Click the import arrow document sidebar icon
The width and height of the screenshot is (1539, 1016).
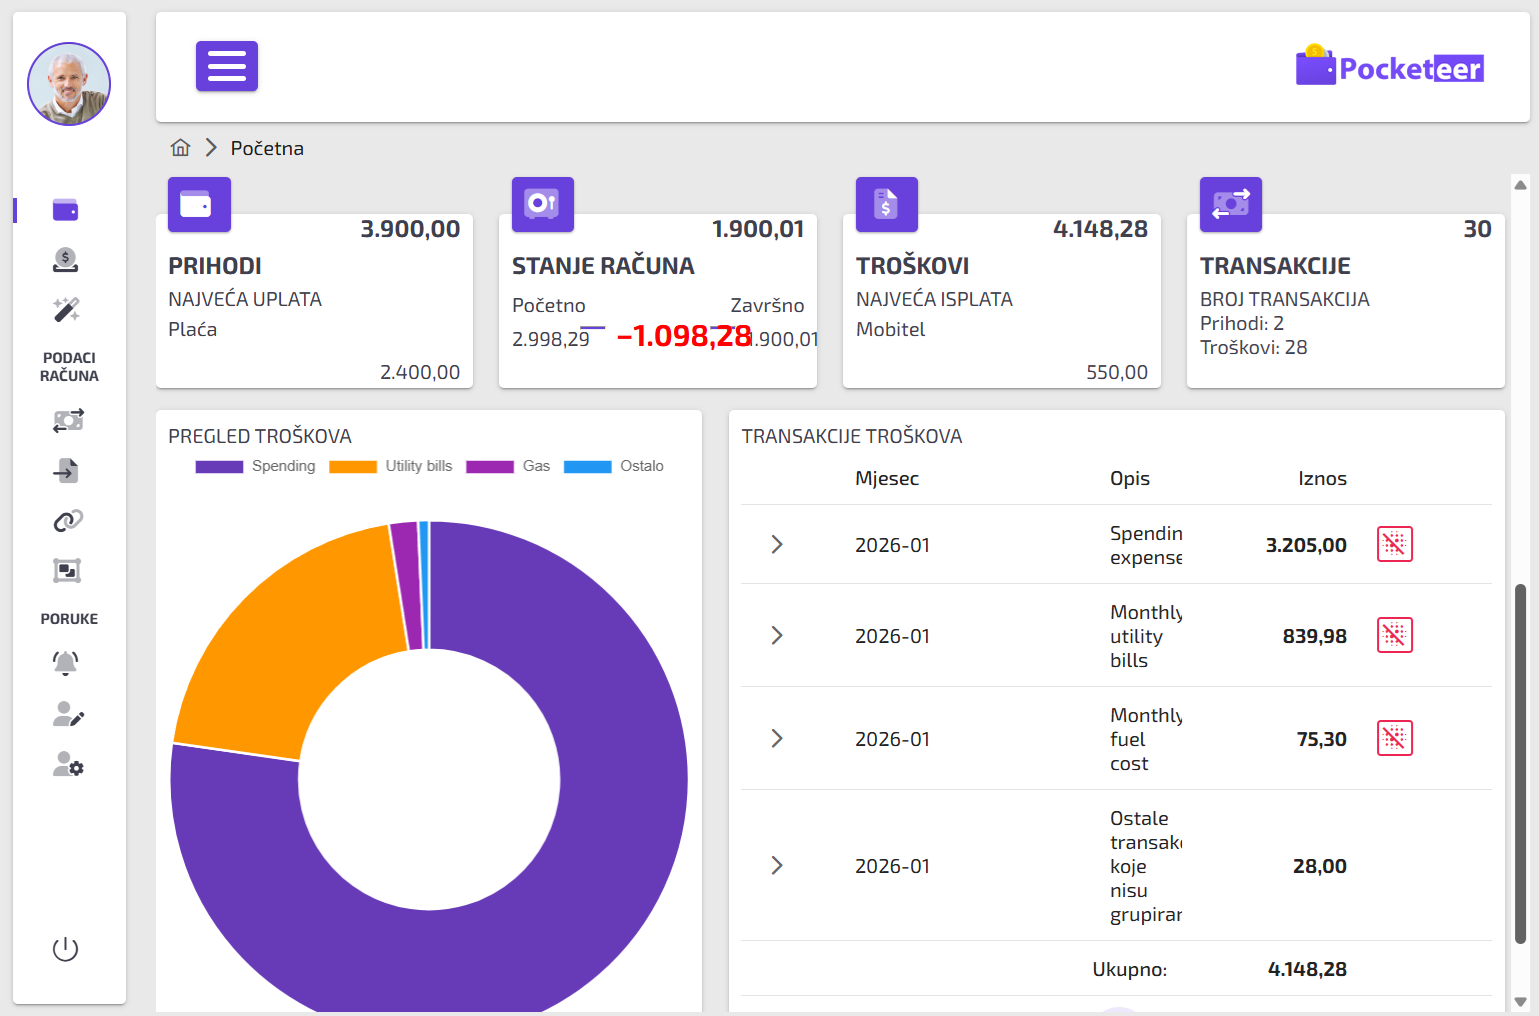point(66,471)
